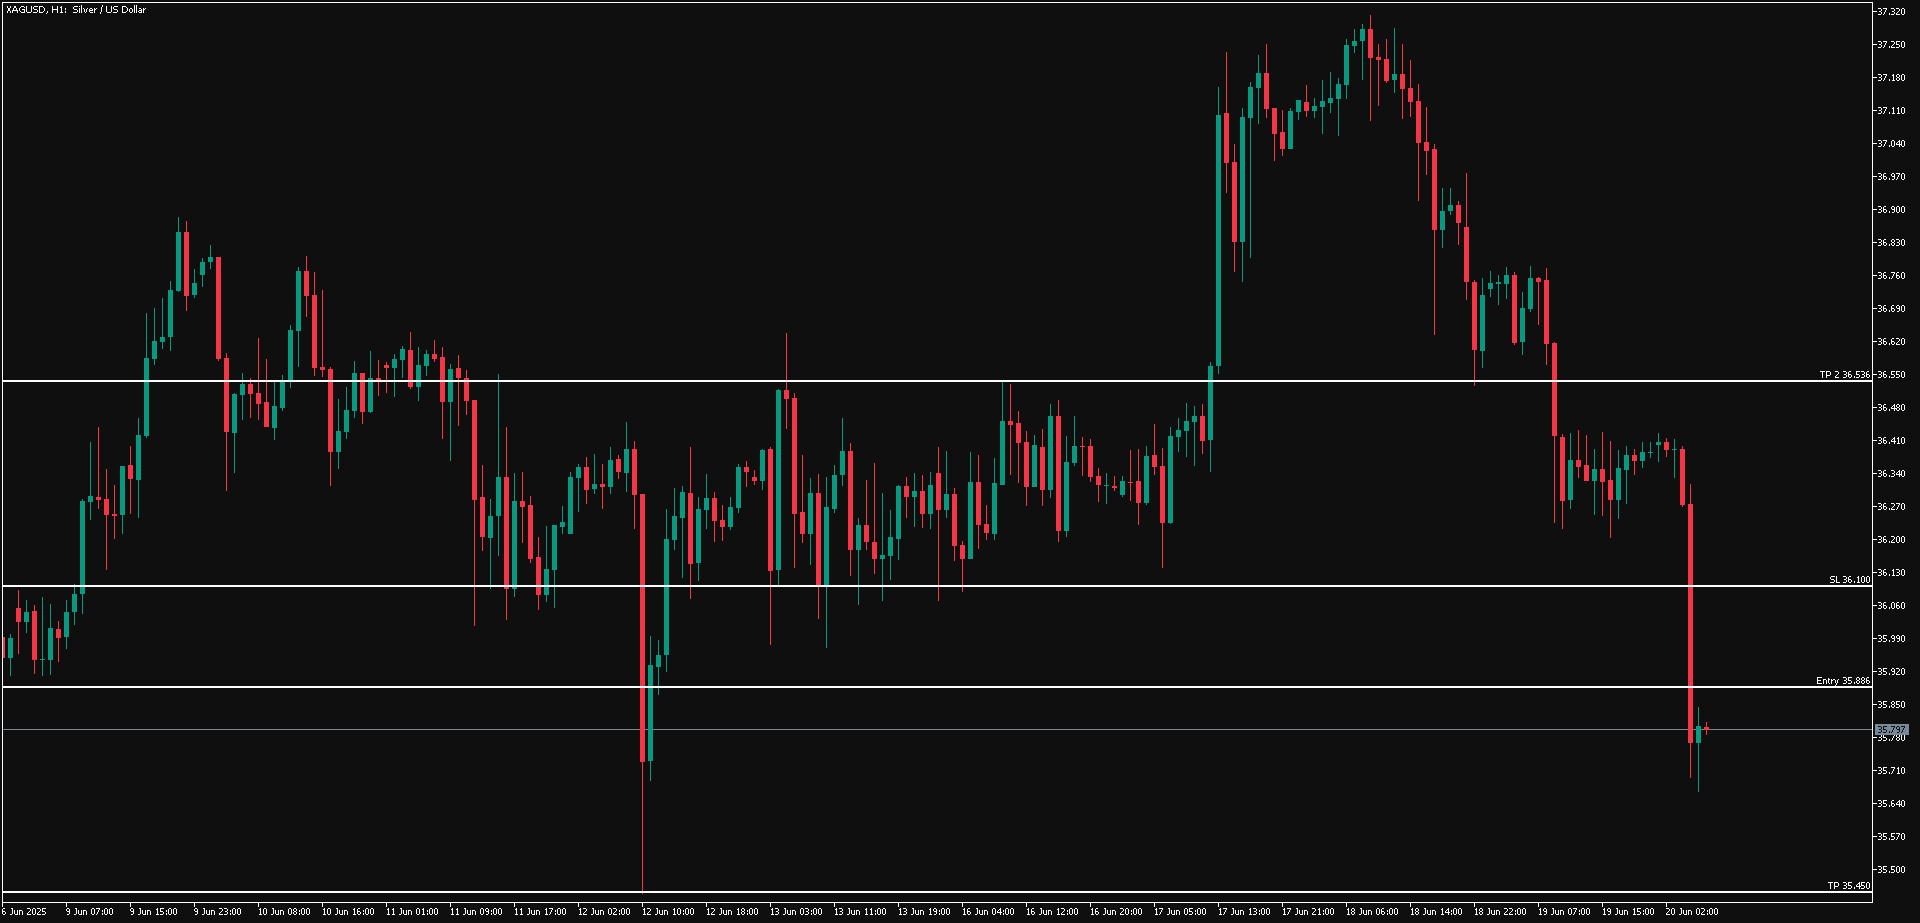Click the 36.060 price axis label
The width and height of the screenshot is (1920, 923).
click(x=1892, y=606)
